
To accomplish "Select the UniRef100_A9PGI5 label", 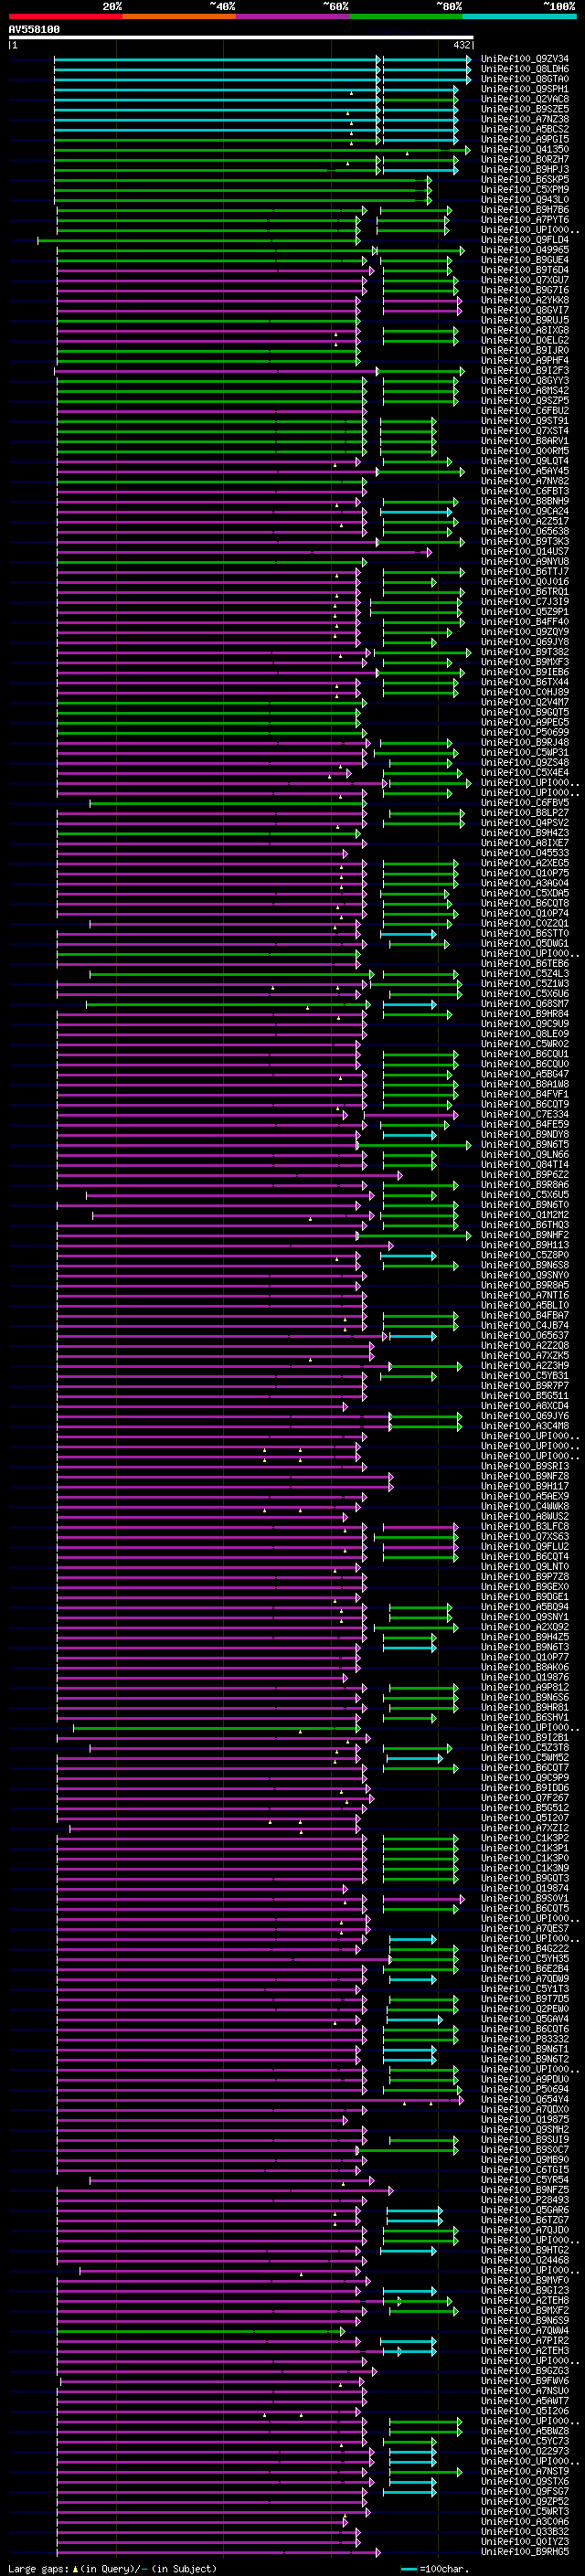I will tap(525, 139).
